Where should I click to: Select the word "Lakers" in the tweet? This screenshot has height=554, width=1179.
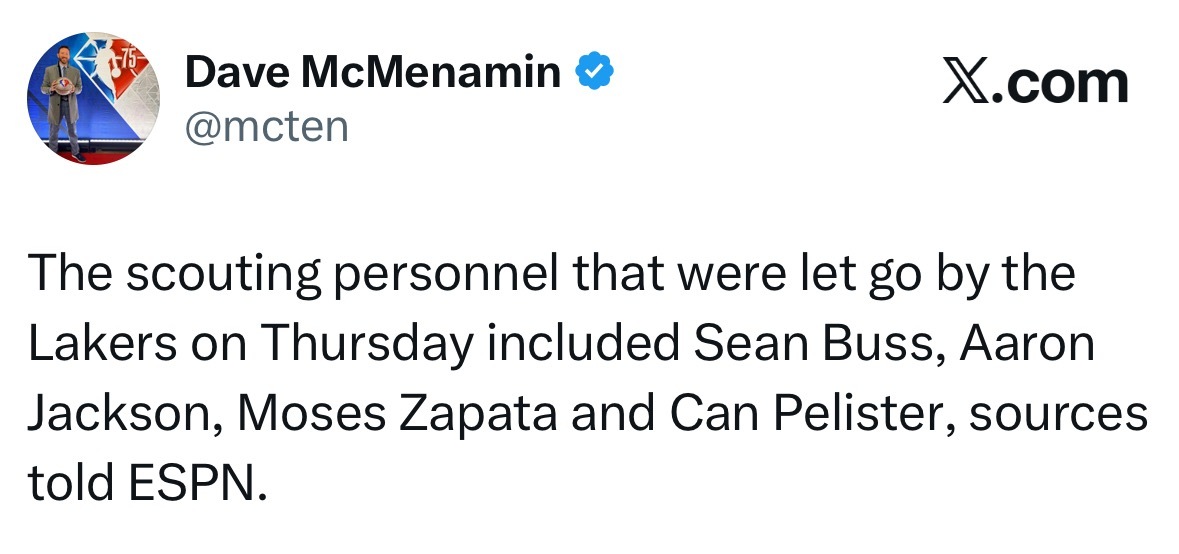click(89, 345)
